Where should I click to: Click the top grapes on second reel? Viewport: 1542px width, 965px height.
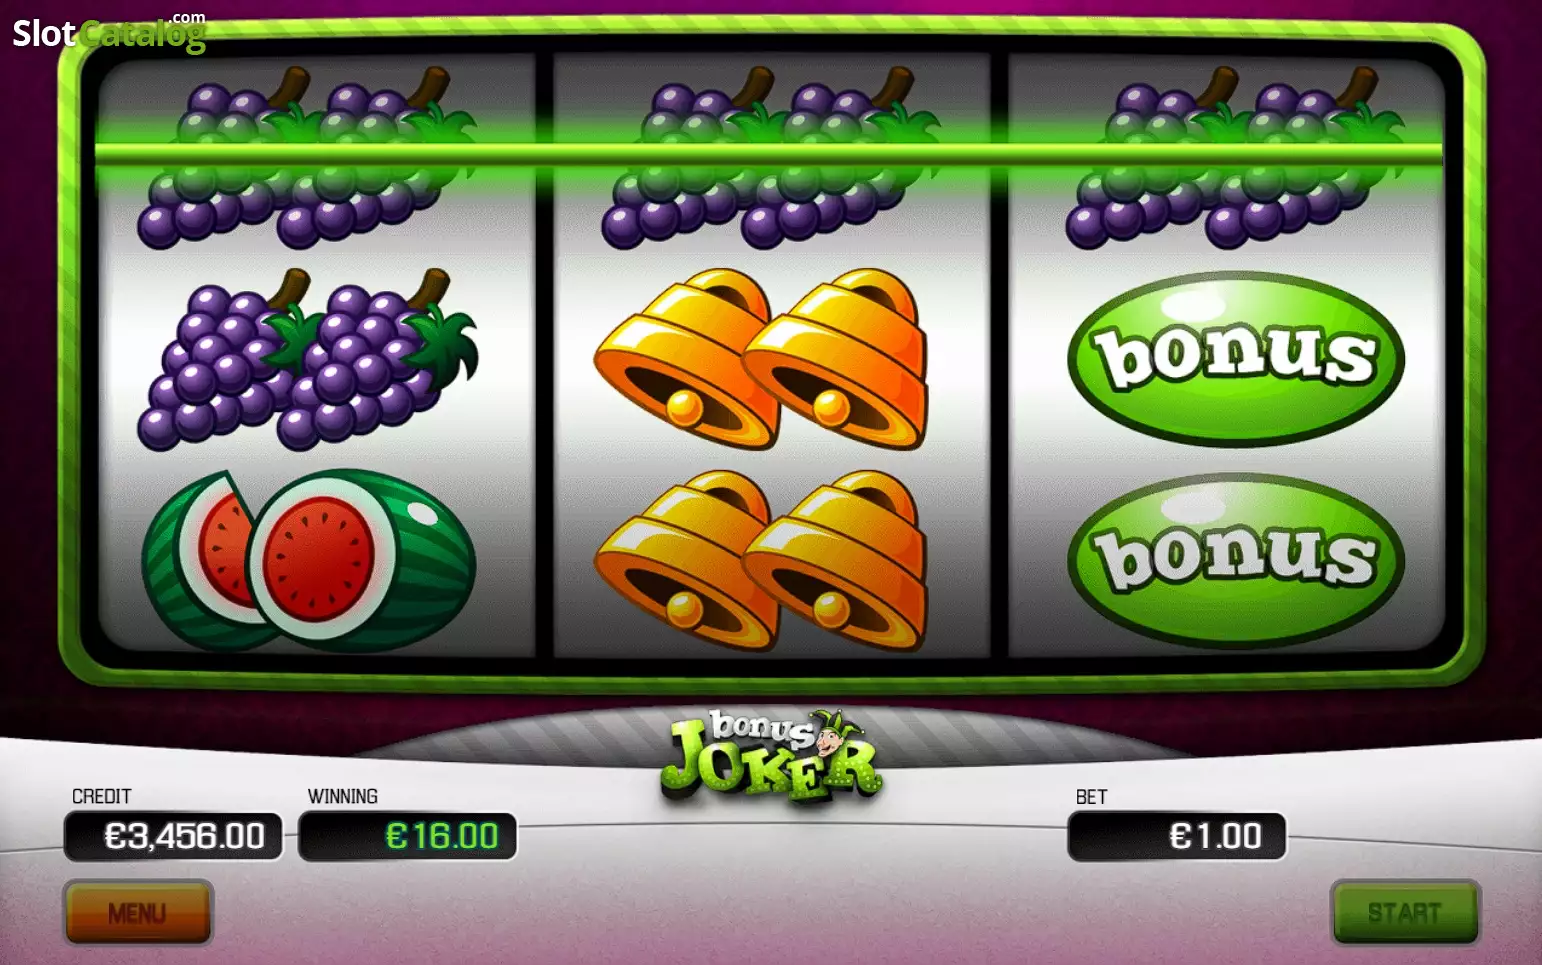771,157
